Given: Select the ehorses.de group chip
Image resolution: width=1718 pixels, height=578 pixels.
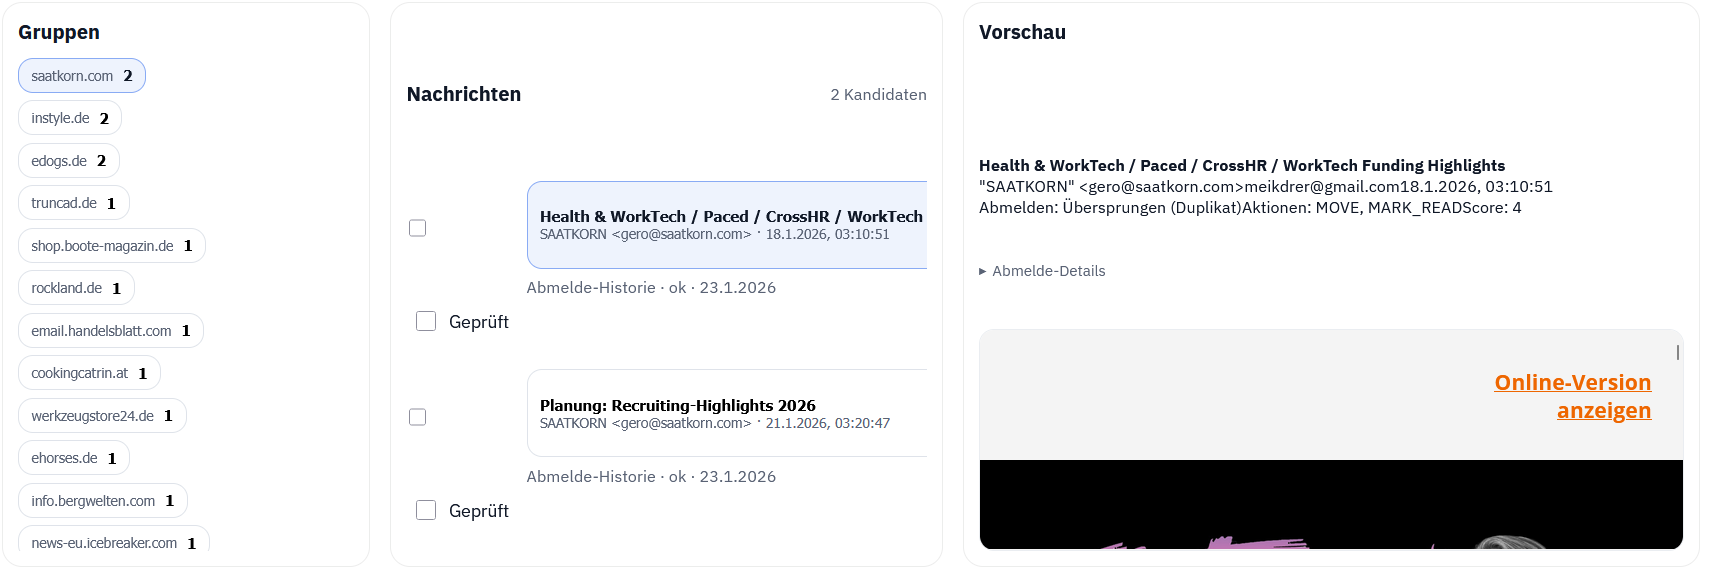Looking at the screenshot, I should click(x=73, y=458).
